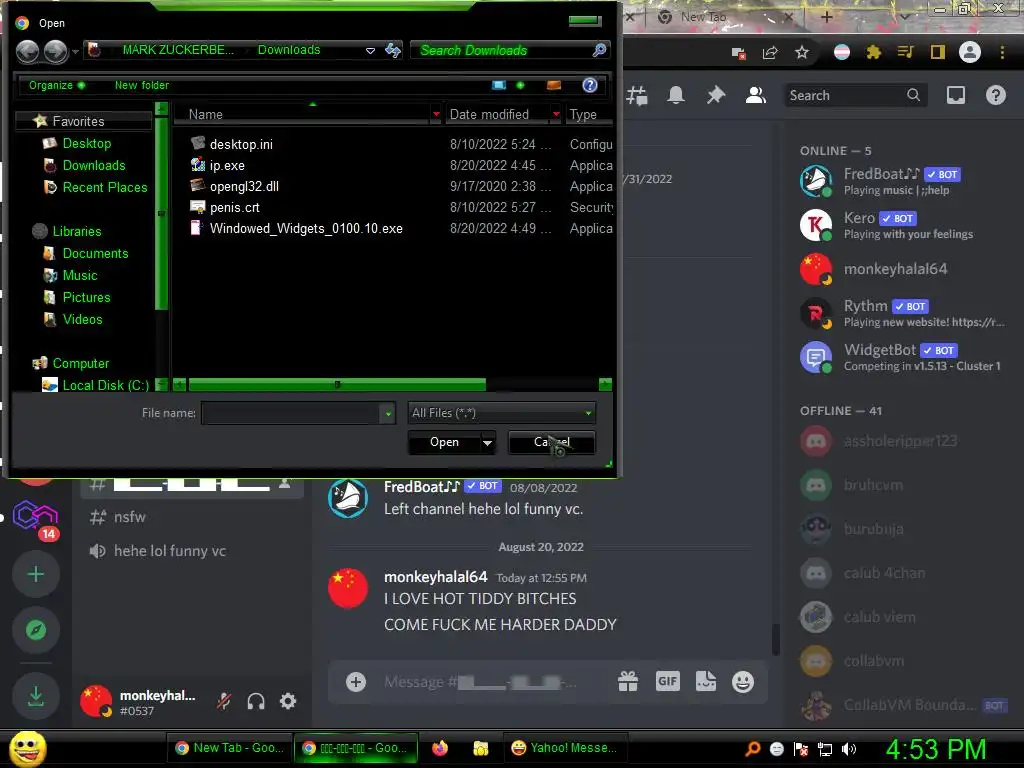This screenshot has width=1024, height=768.
Task: Click refresh icon next to address bar
Action: [x=393, y=50]
